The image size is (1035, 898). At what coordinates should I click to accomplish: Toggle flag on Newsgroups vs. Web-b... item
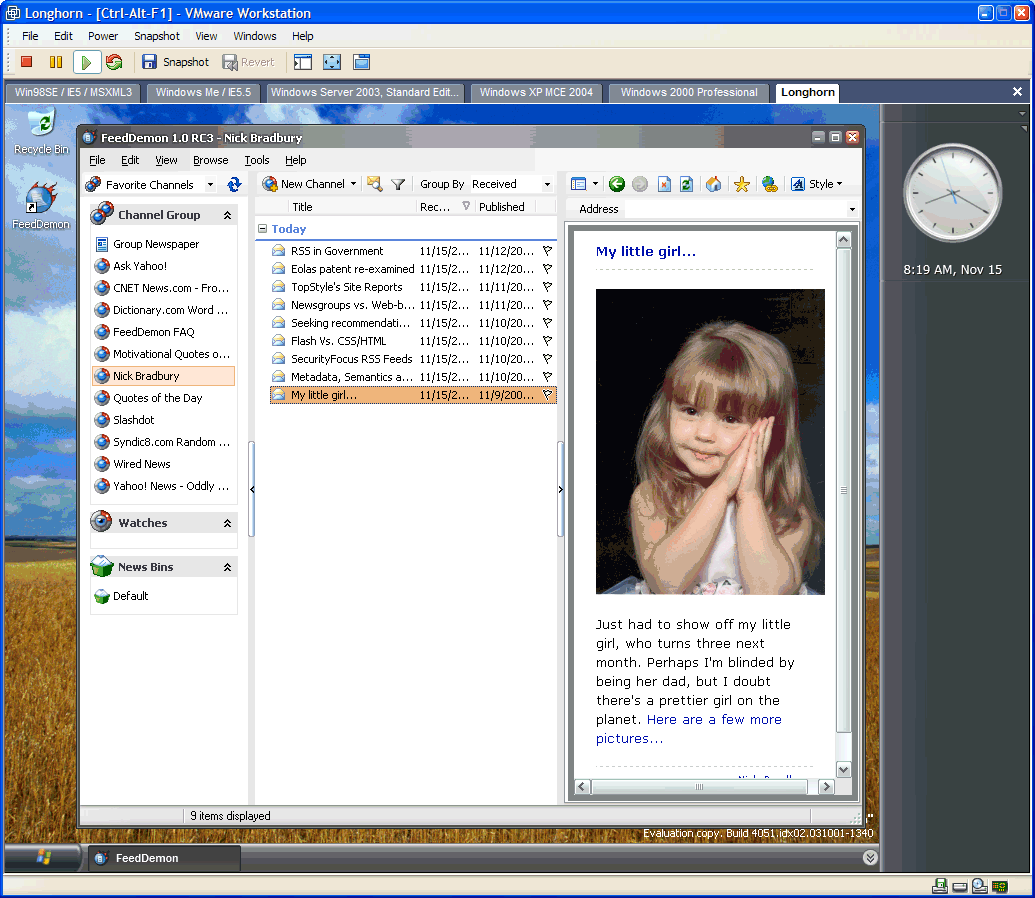(x=547, y=305)
